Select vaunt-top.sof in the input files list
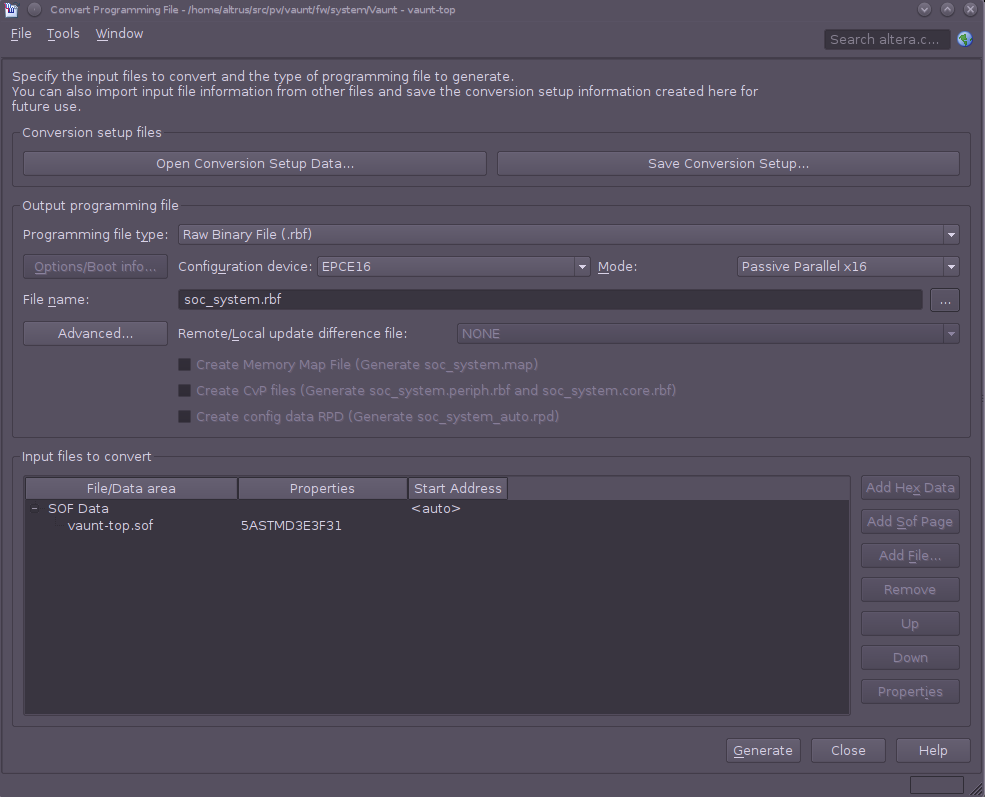This screenshot has height=797, width=985. click(x=110, y=526)
